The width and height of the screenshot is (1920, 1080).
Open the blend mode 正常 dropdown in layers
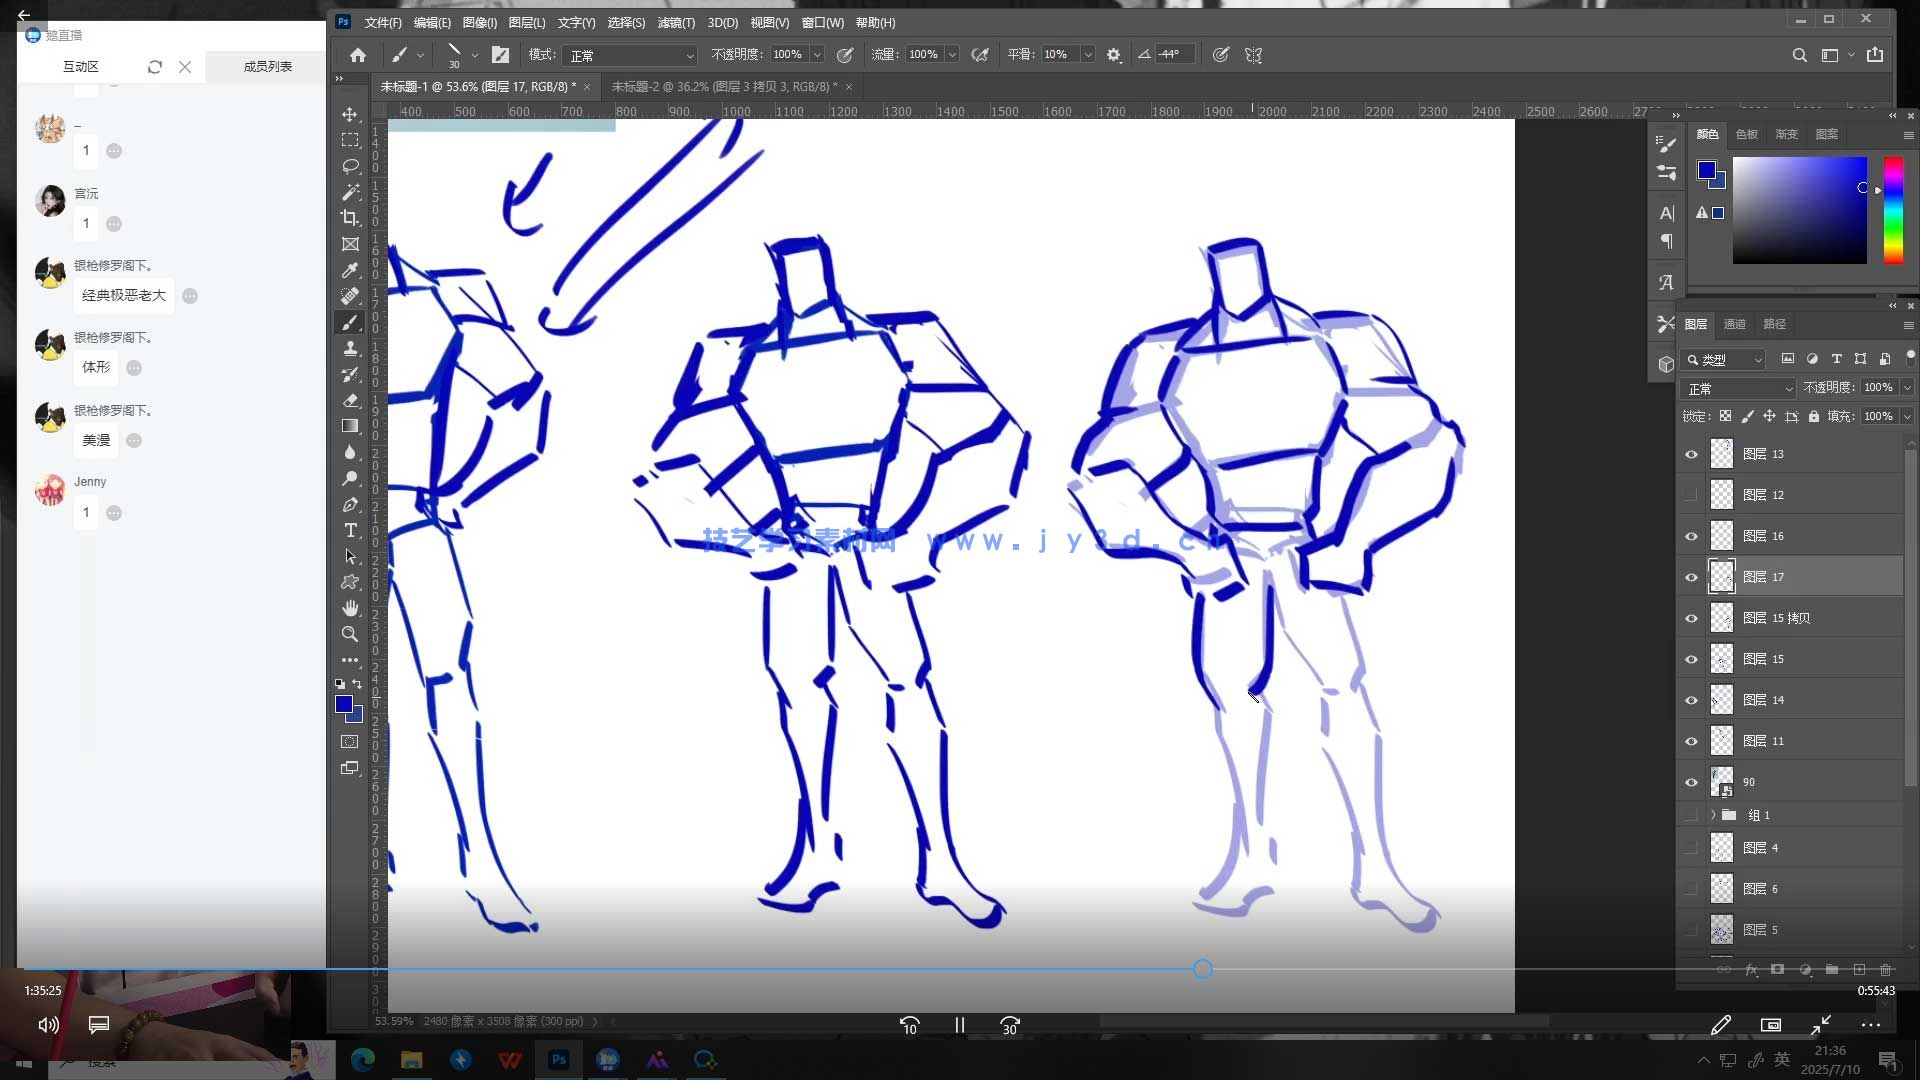click(x=1740, y=388)
